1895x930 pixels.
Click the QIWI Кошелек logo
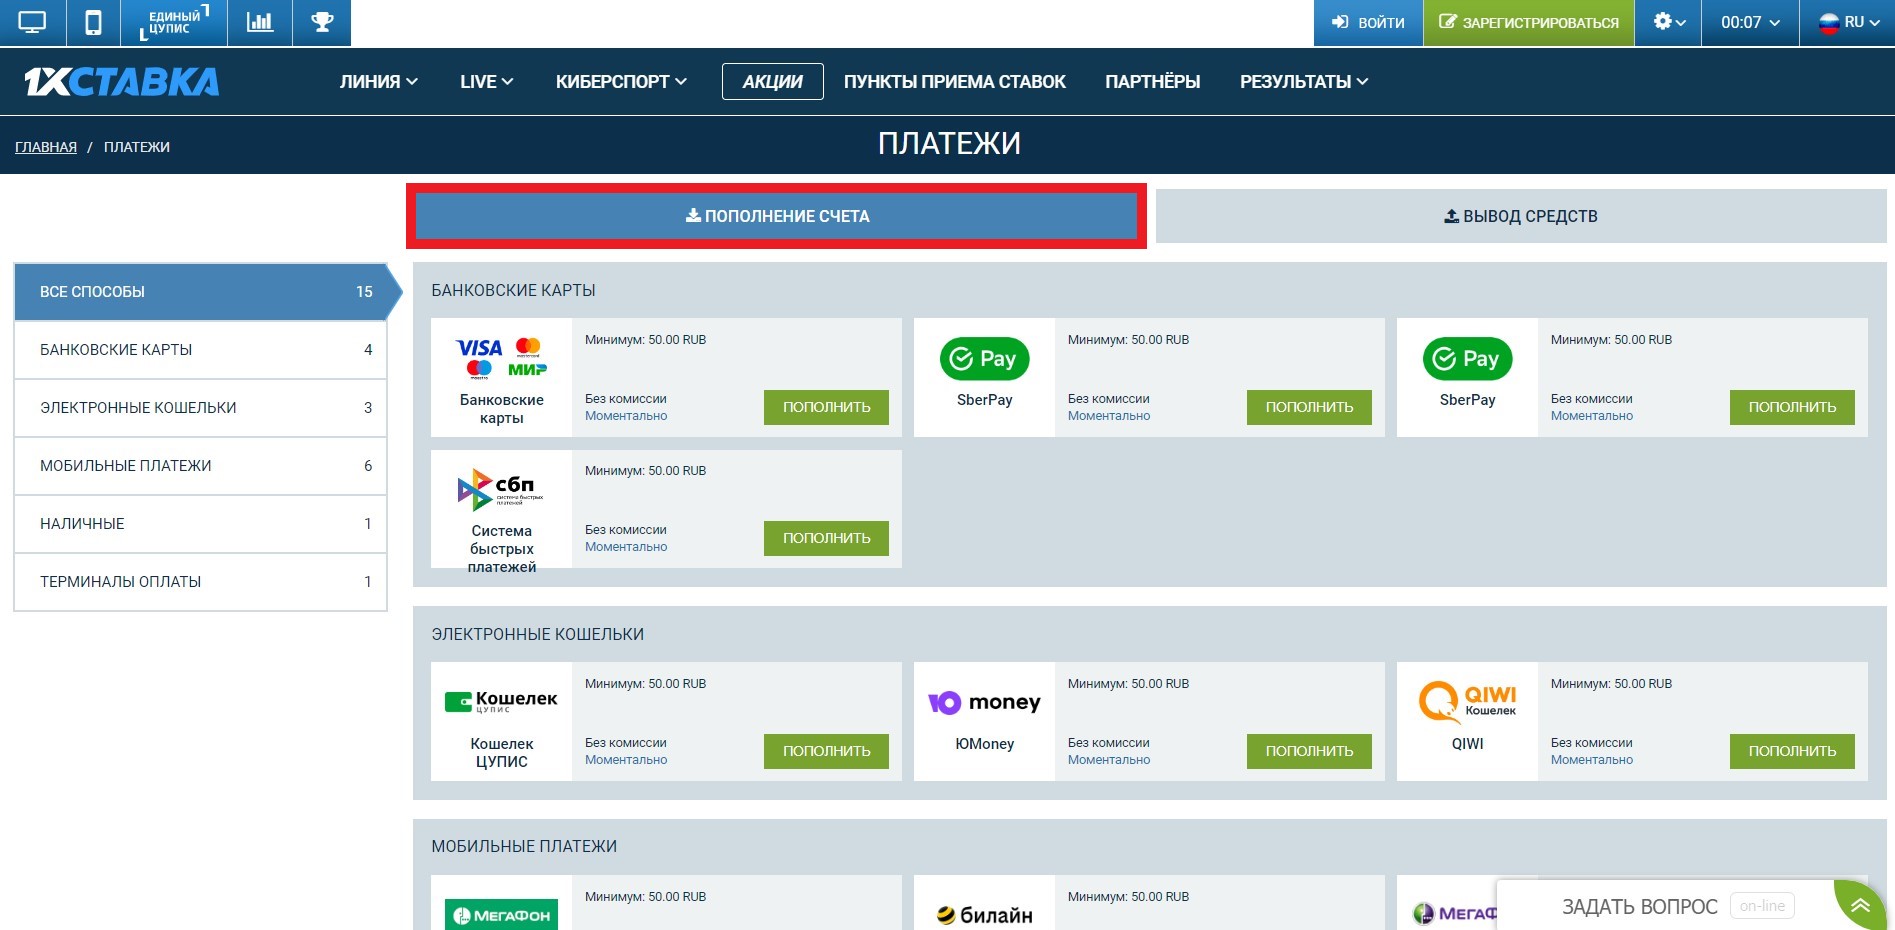pyautogui.click(x=1468, y=702)
